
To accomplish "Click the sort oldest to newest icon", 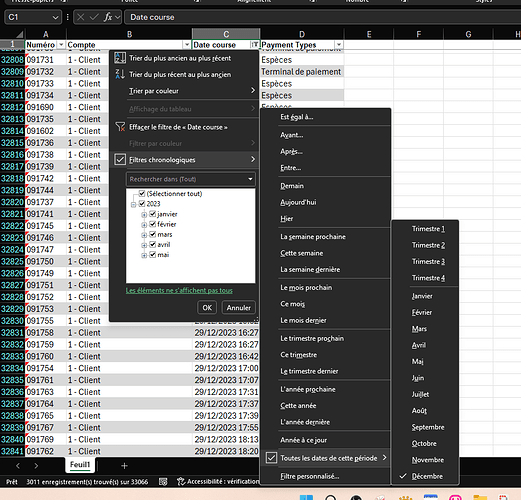I will [120, 58].
